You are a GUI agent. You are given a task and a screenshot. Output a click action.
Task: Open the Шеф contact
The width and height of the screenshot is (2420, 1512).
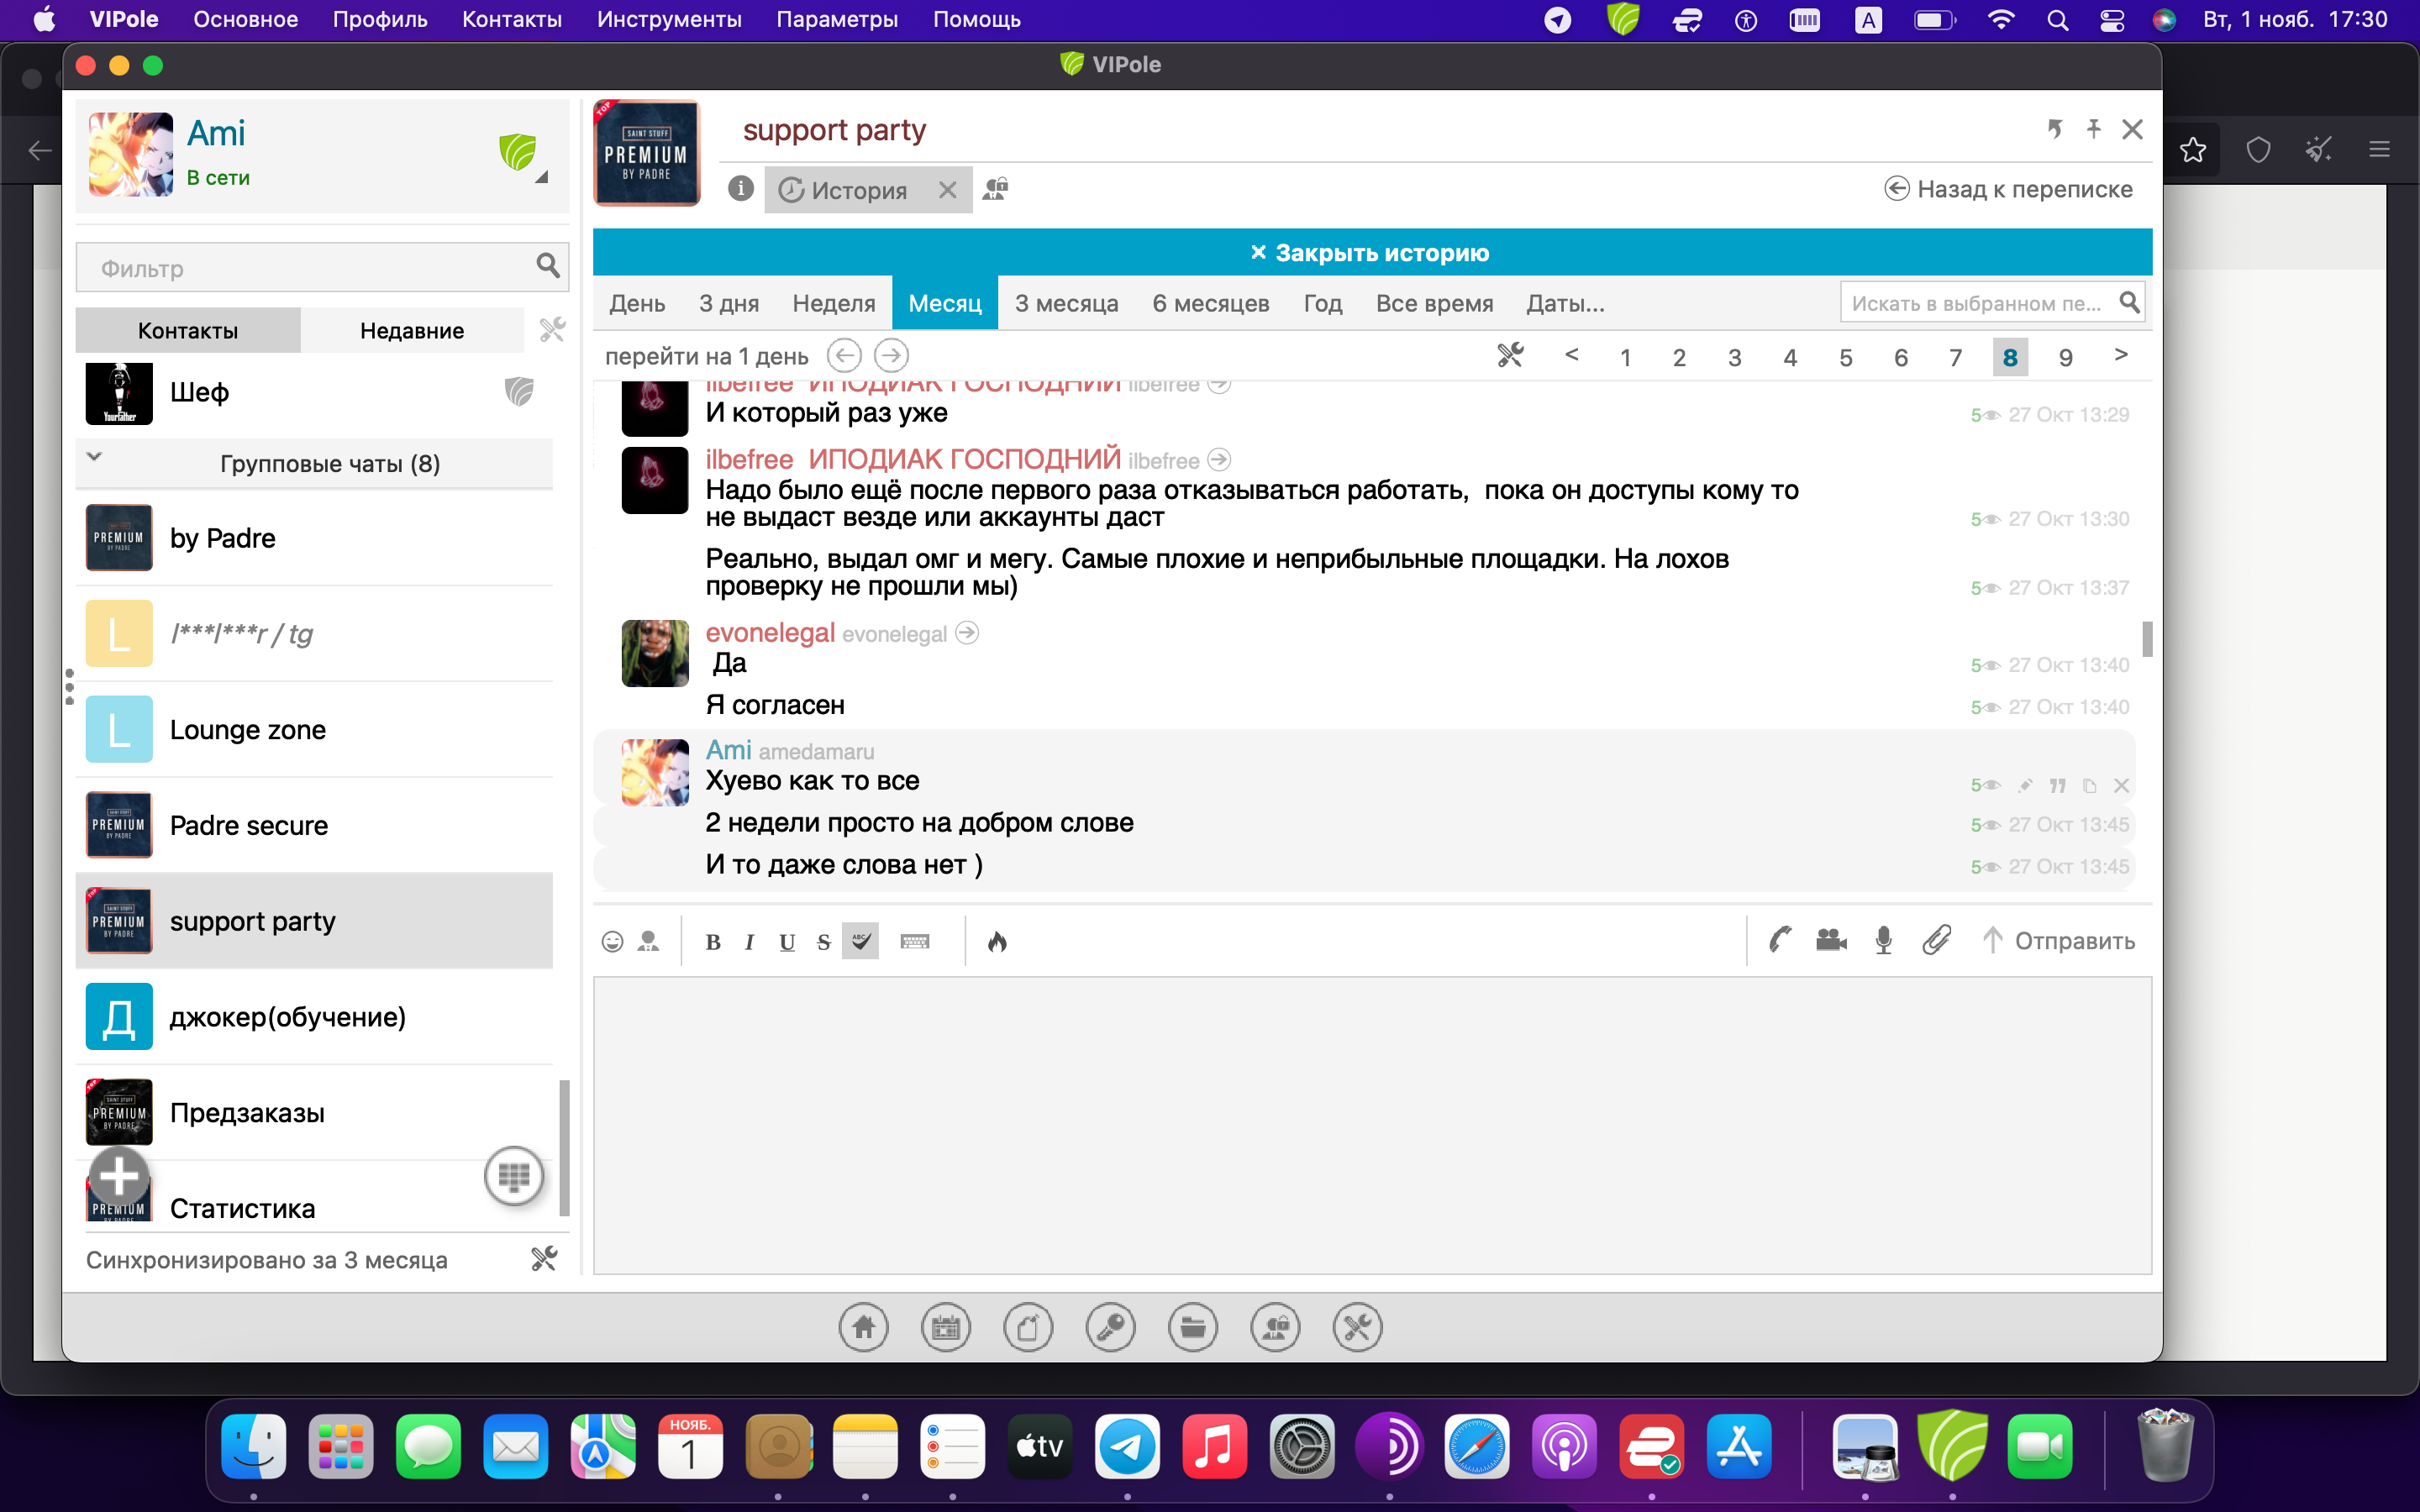pyautogui.click(x=314, y=392)
